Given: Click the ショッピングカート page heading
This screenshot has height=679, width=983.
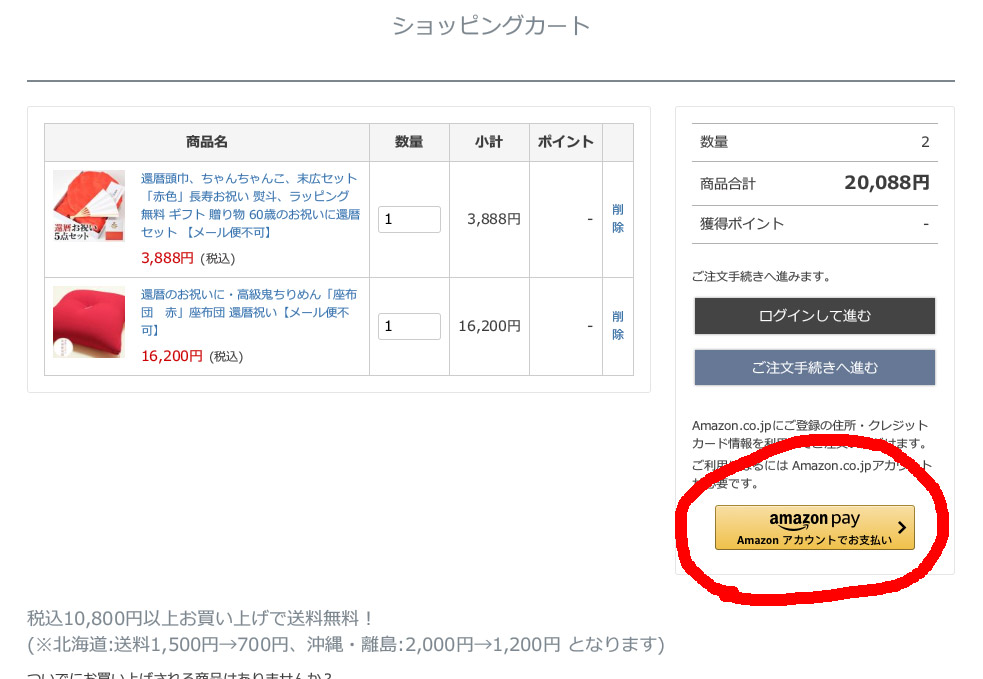Looking at the screenshot, I should point(491,26).
